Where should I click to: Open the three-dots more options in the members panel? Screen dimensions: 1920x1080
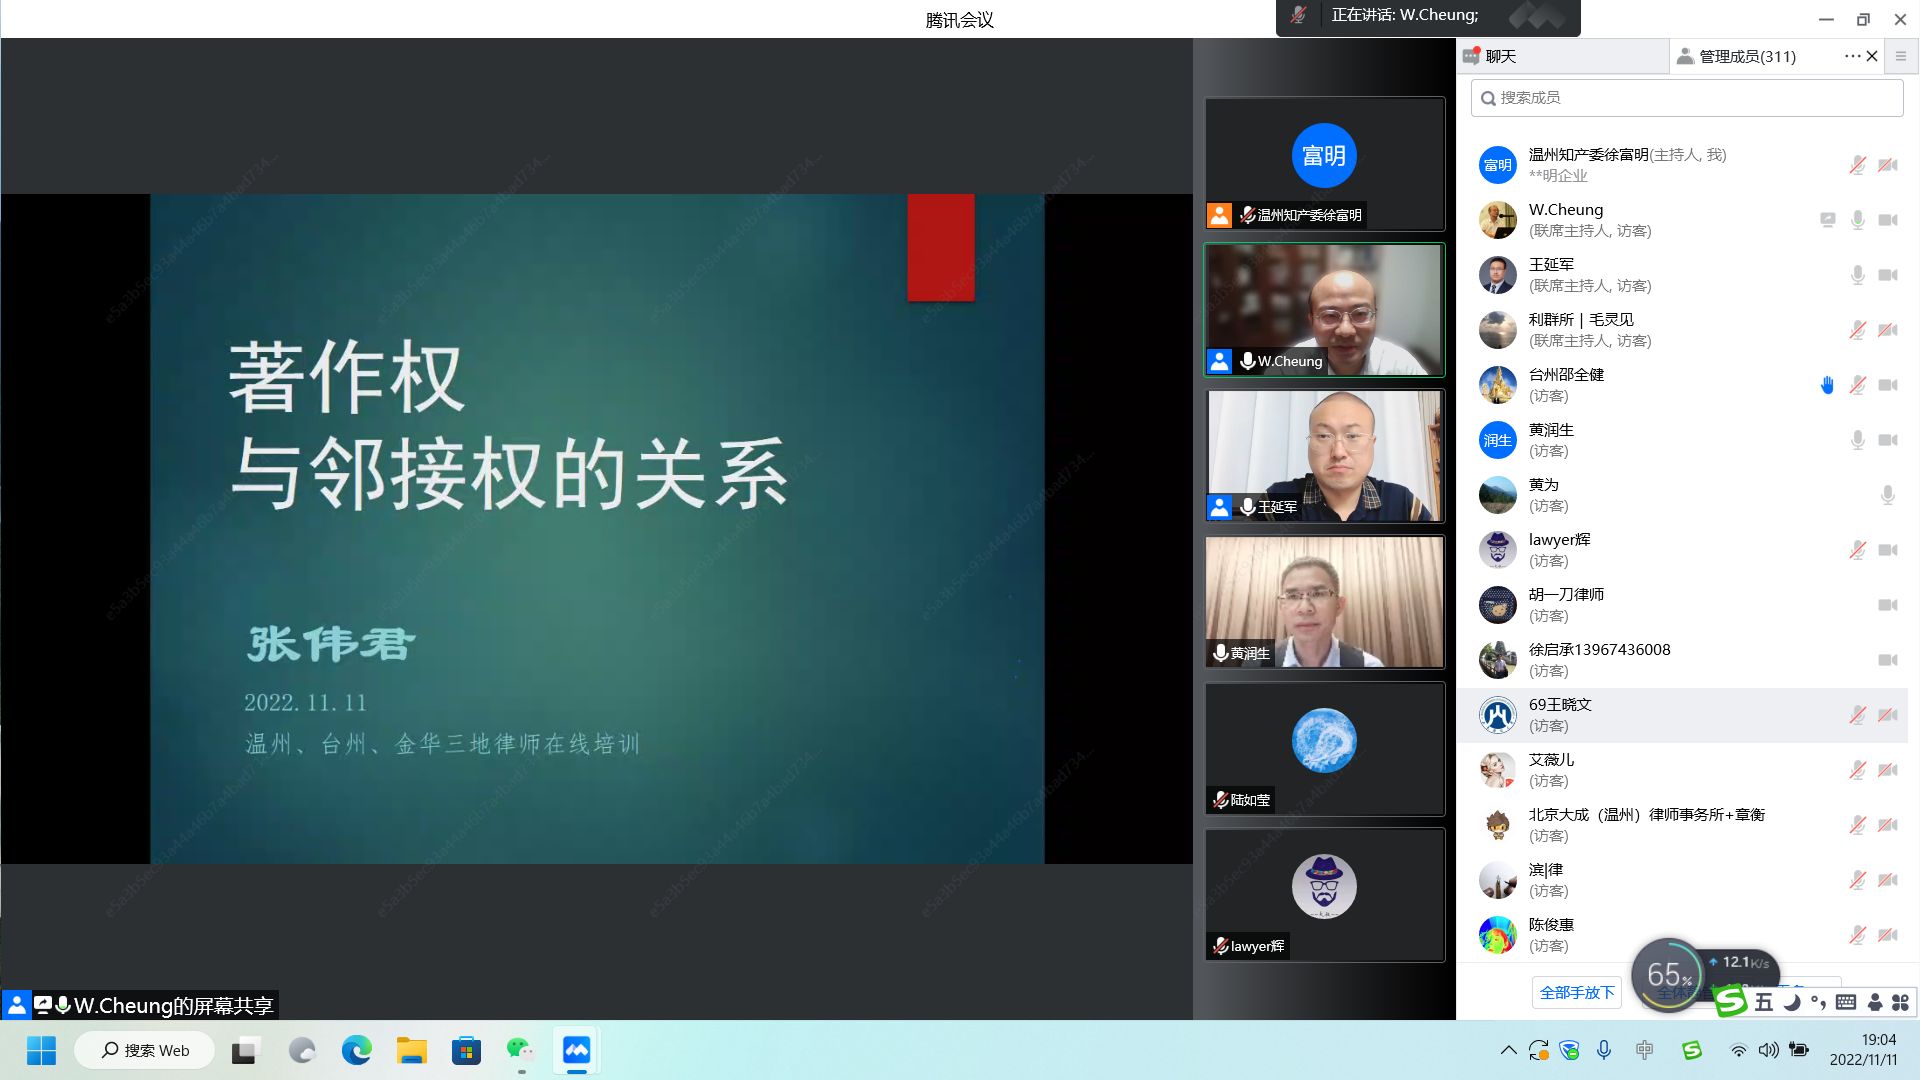tap(1851, 56)
